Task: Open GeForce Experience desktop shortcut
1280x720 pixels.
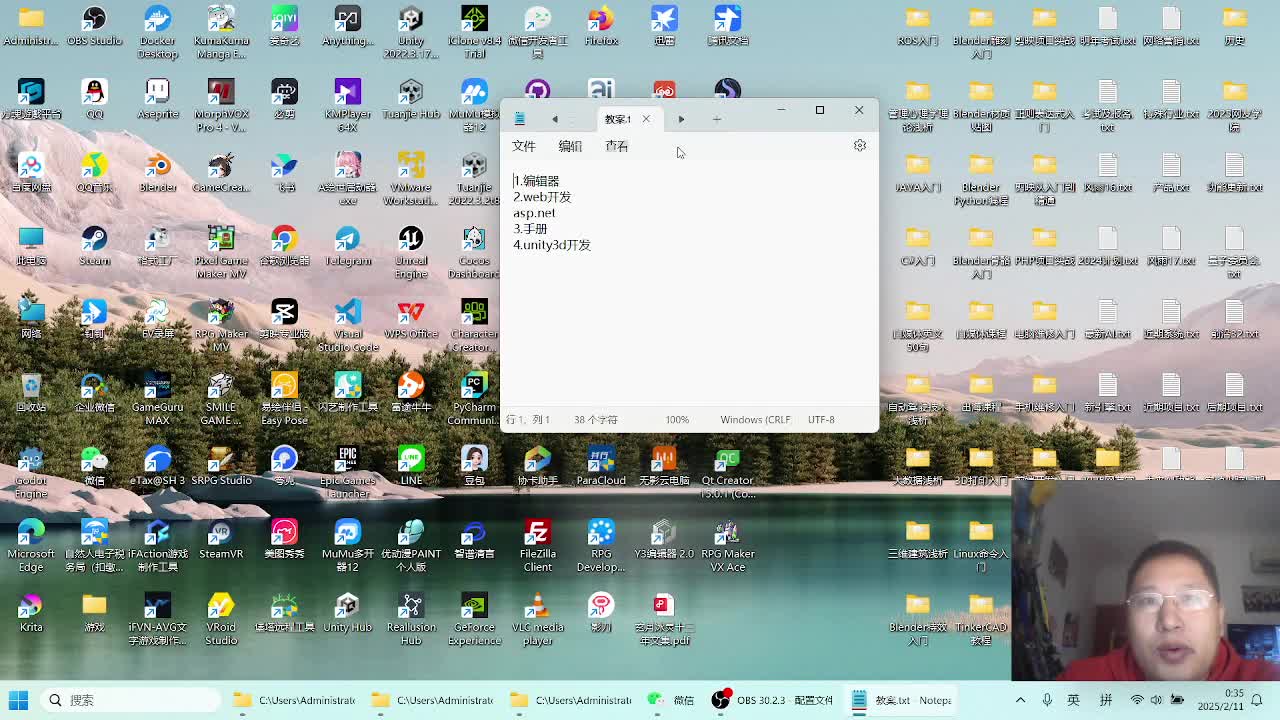Action: [x=474, y=618]
